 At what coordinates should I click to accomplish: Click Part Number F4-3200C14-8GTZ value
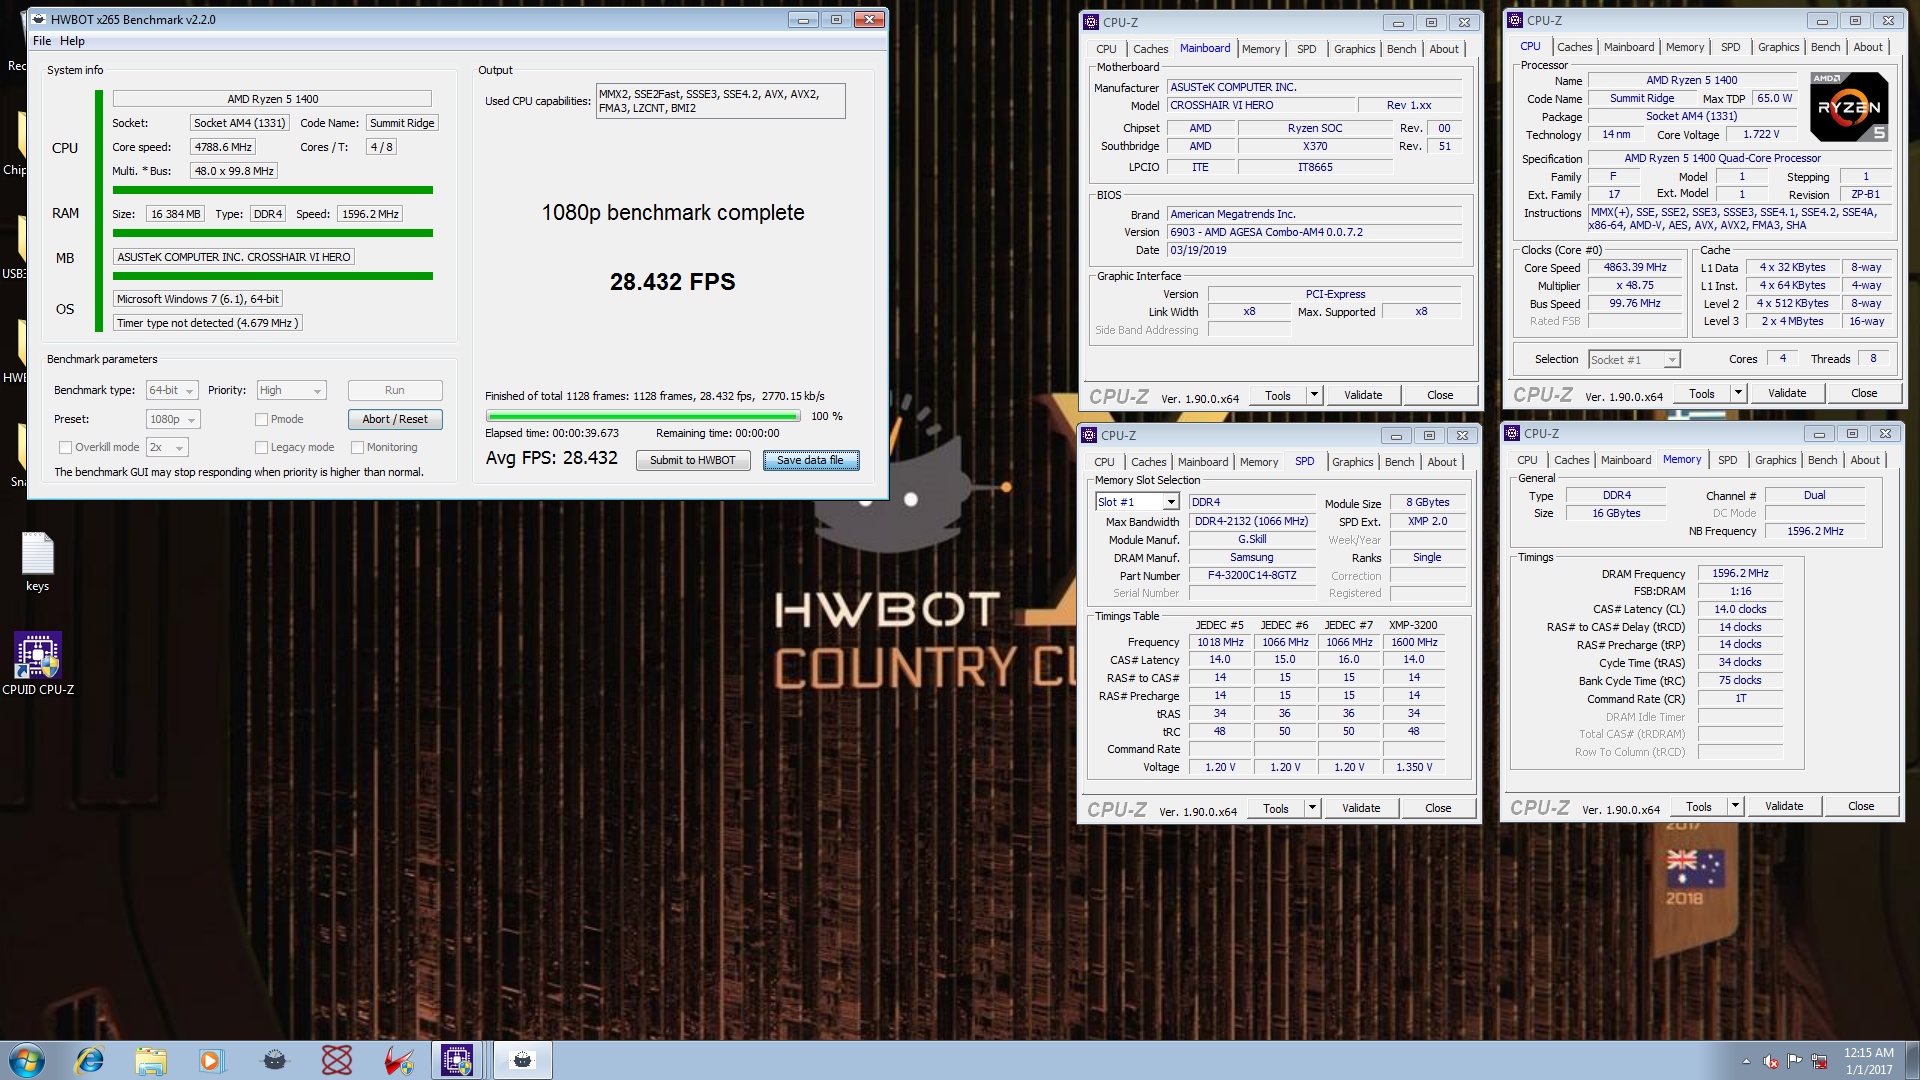[1252, 576]
